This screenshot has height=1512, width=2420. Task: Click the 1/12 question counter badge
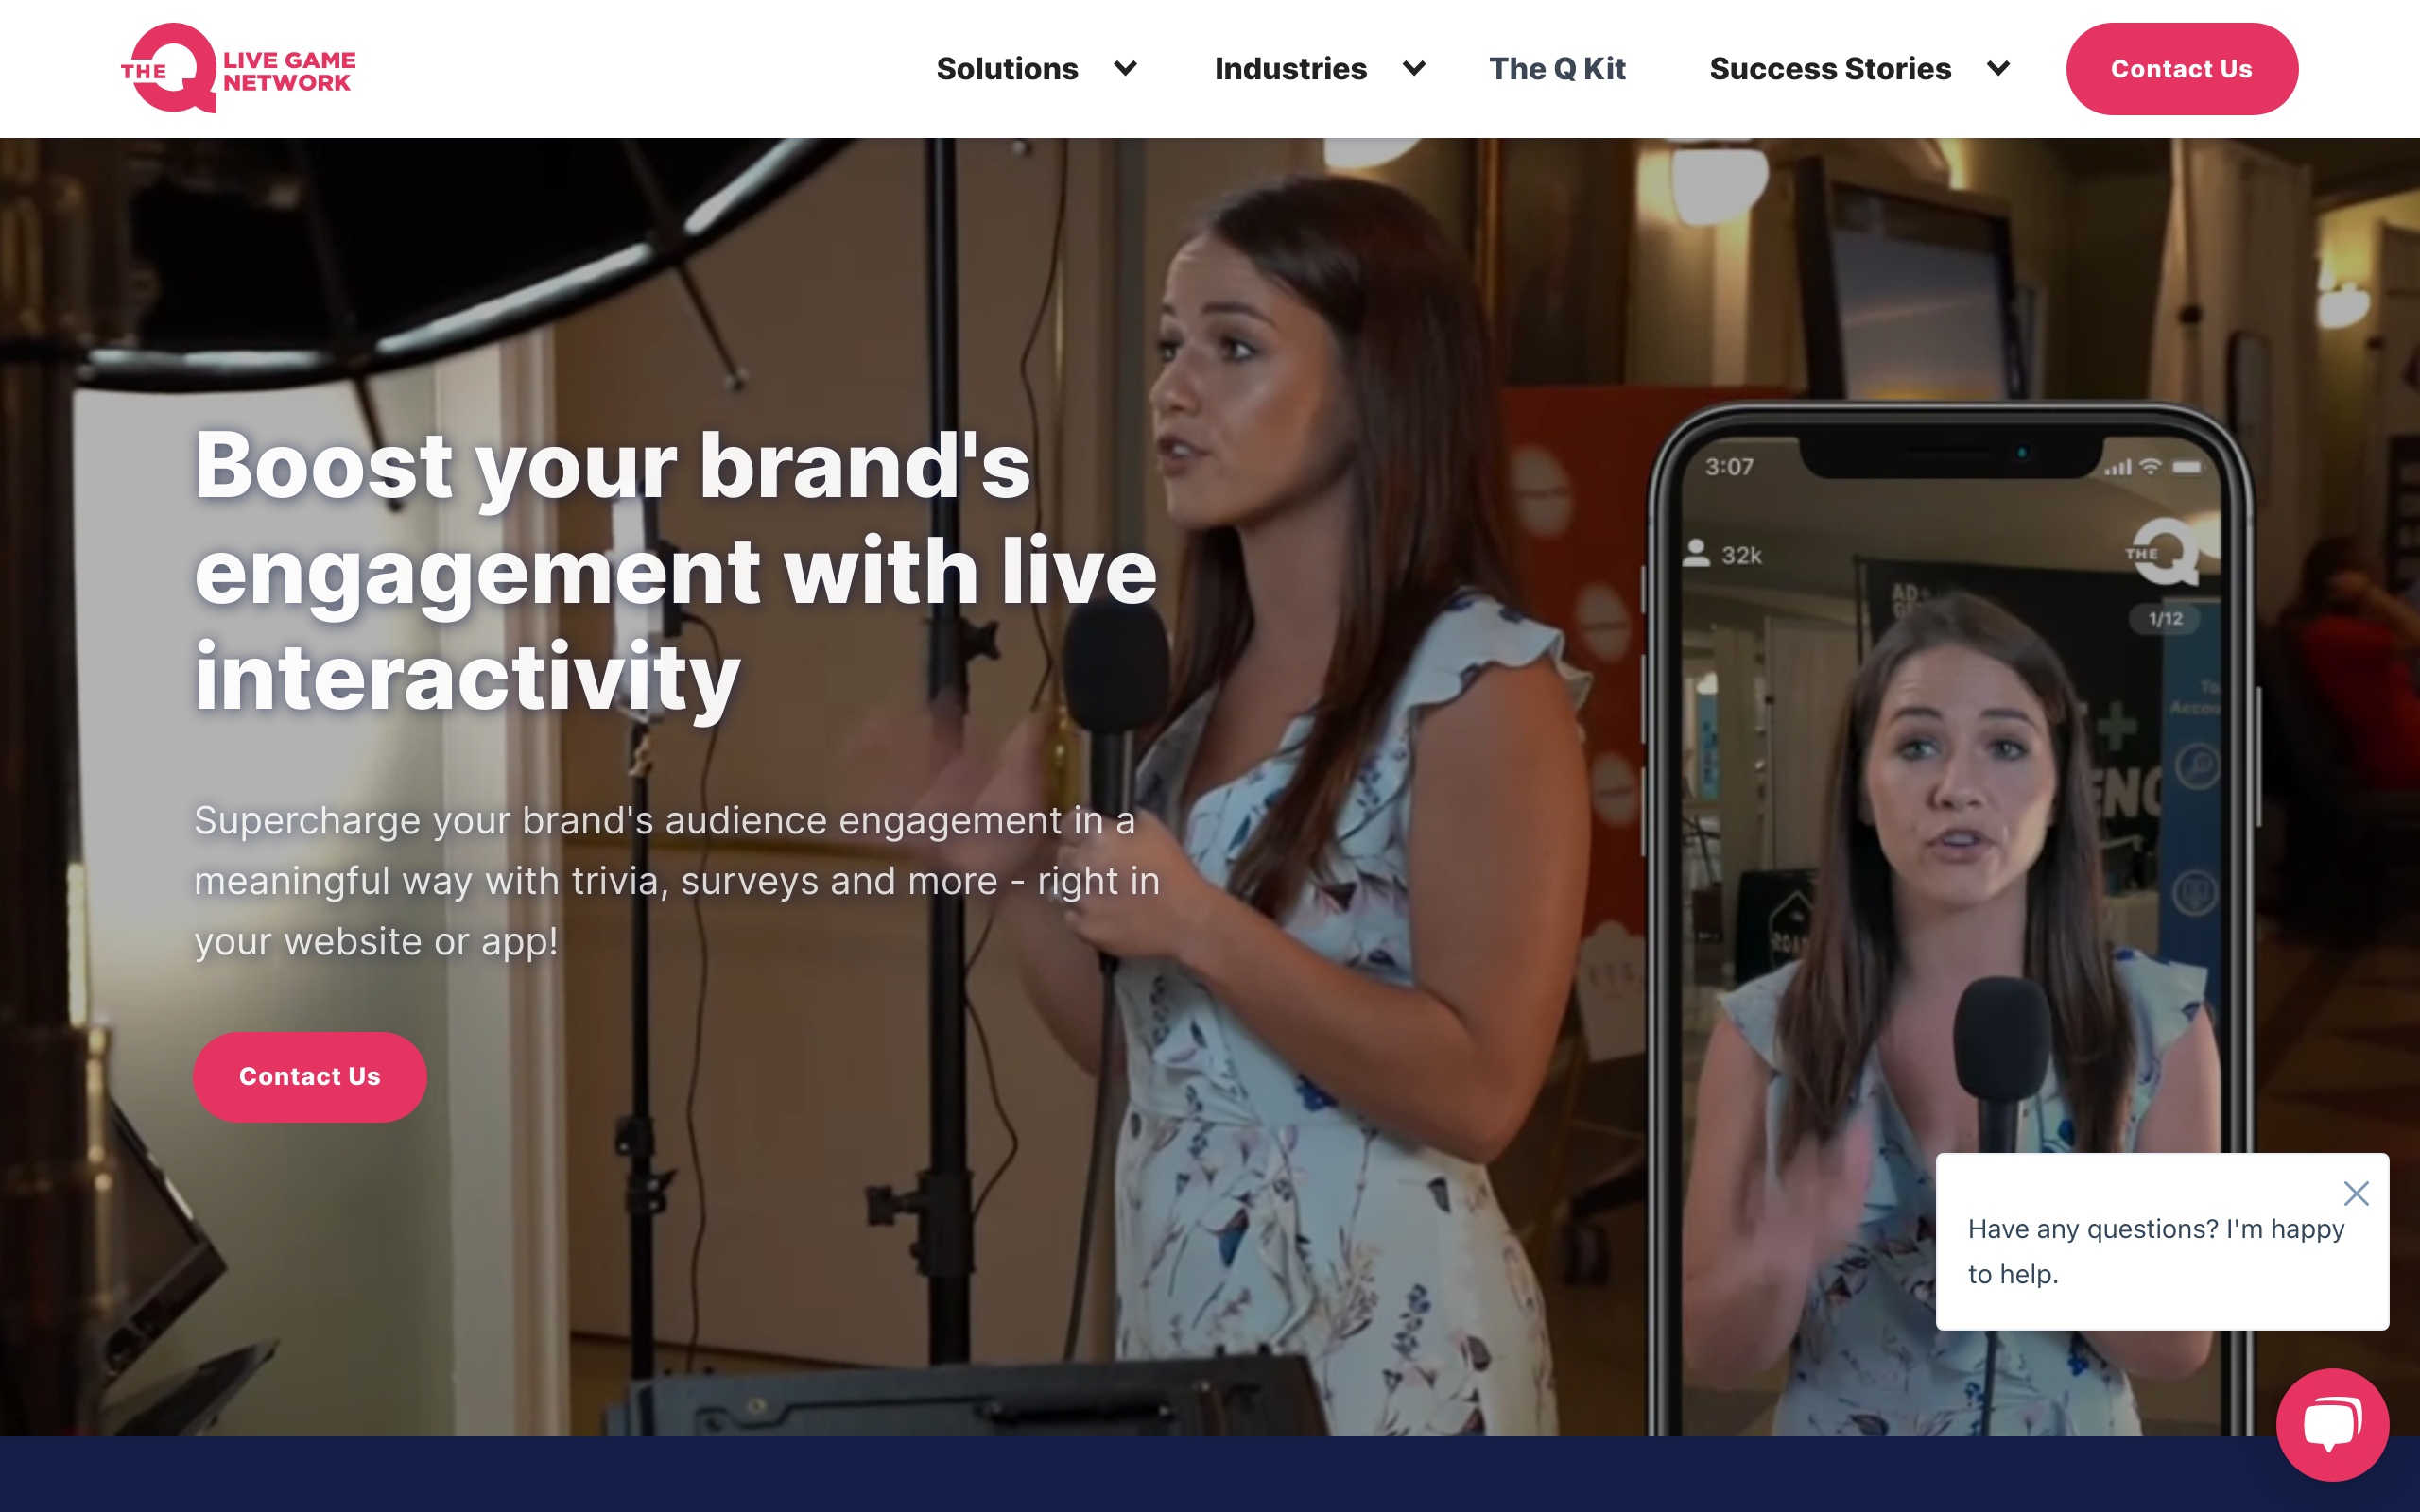[x=2165, y=619]
